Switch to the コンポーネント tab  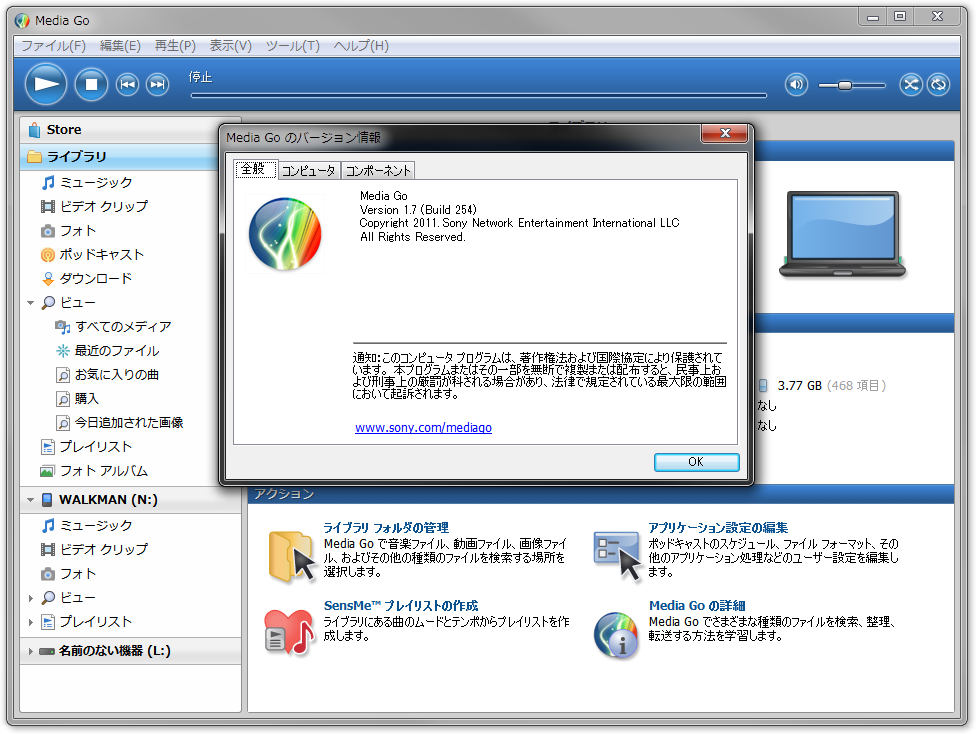tap(378, 171)
